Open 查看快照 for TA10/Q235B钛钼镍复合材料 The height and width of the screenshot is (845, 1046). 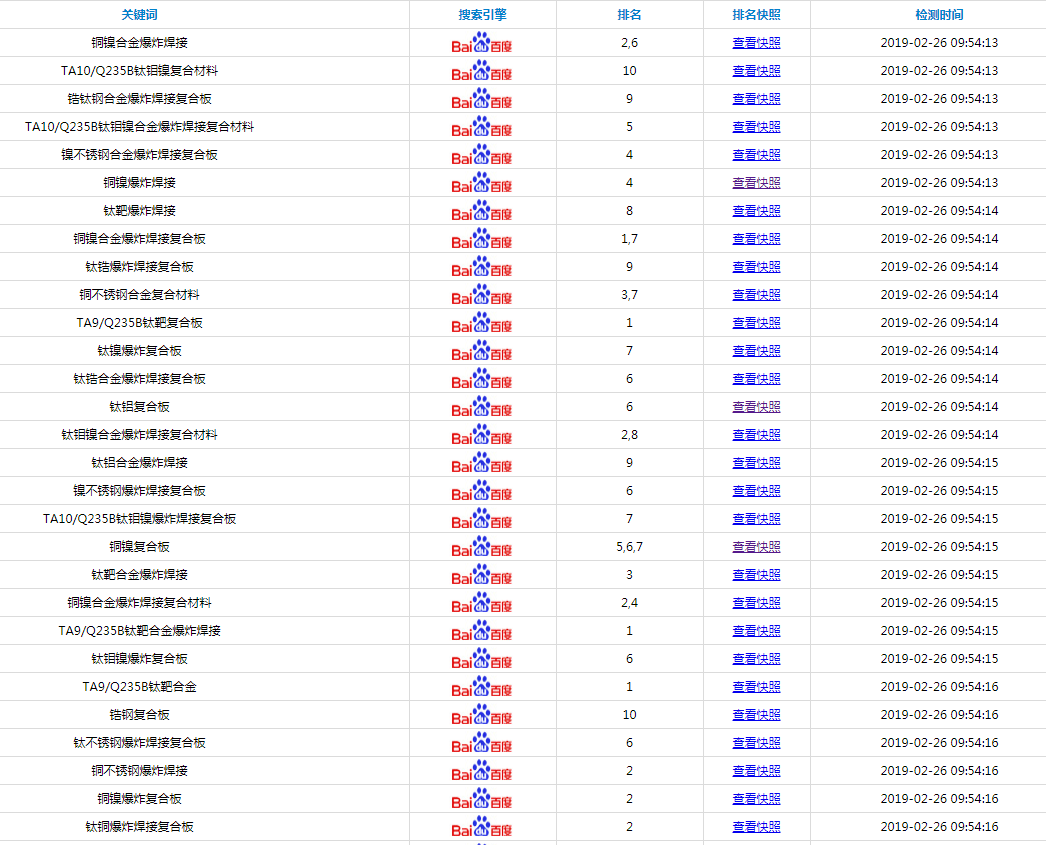(x=756, y=71)
